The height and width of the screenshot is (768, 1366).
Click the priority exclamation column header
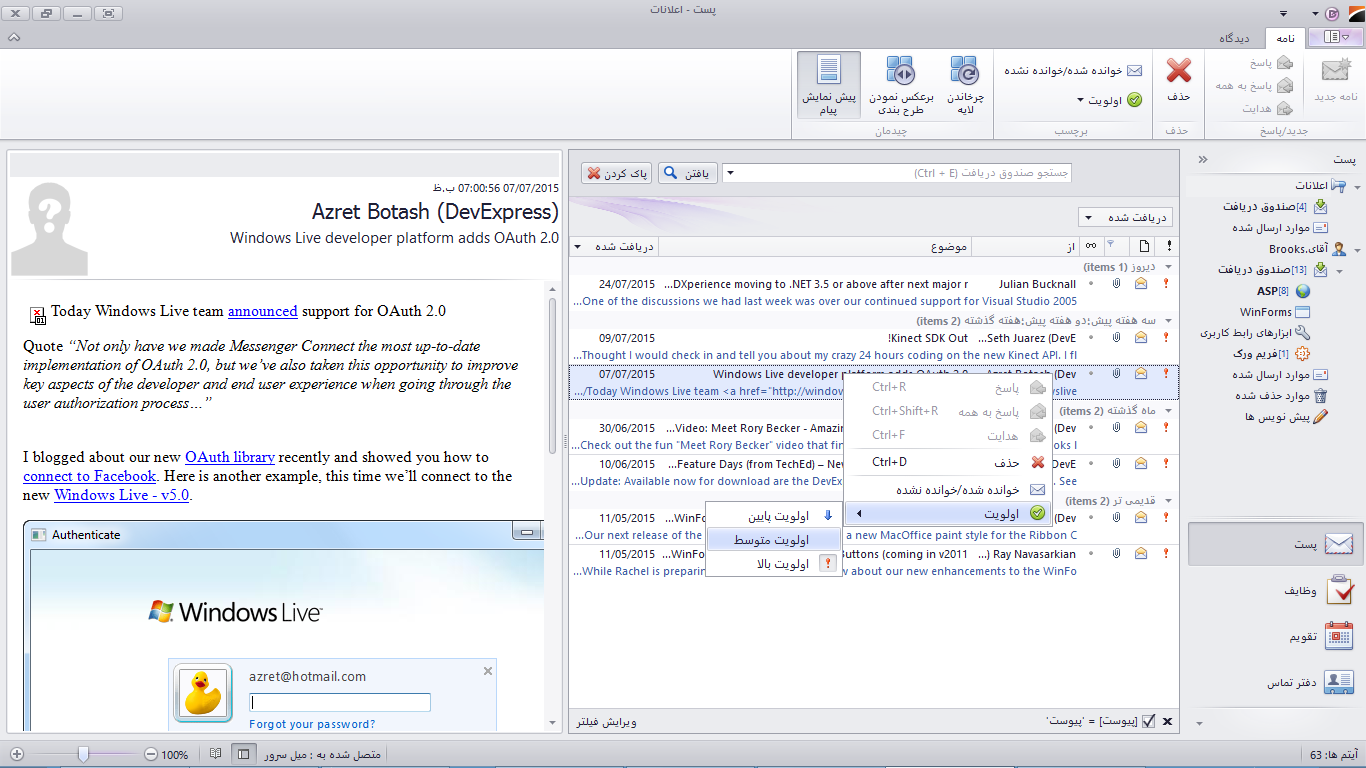pyautogui.click(x=1168, y=246)
